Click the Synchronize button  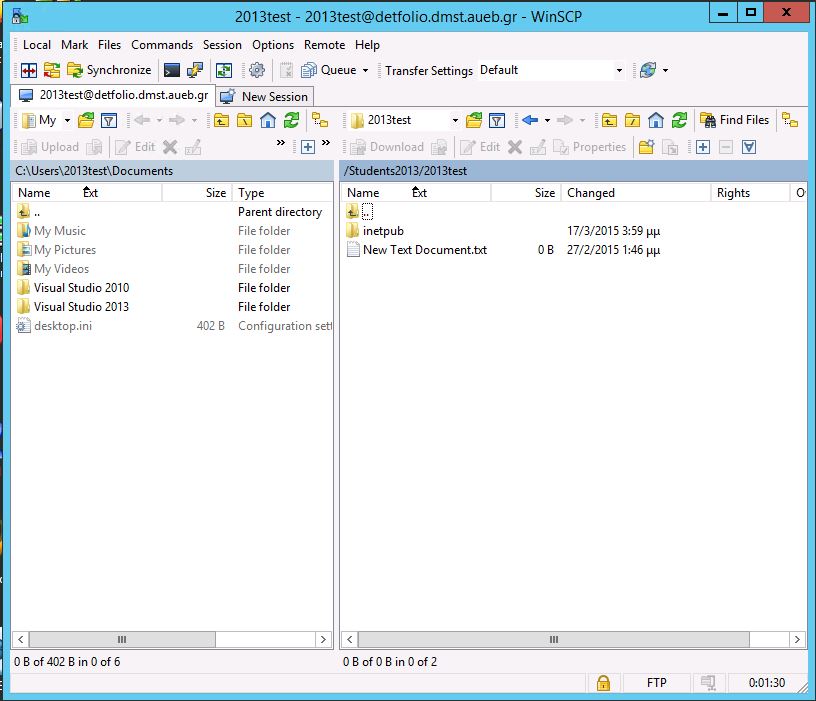(109, 70)
